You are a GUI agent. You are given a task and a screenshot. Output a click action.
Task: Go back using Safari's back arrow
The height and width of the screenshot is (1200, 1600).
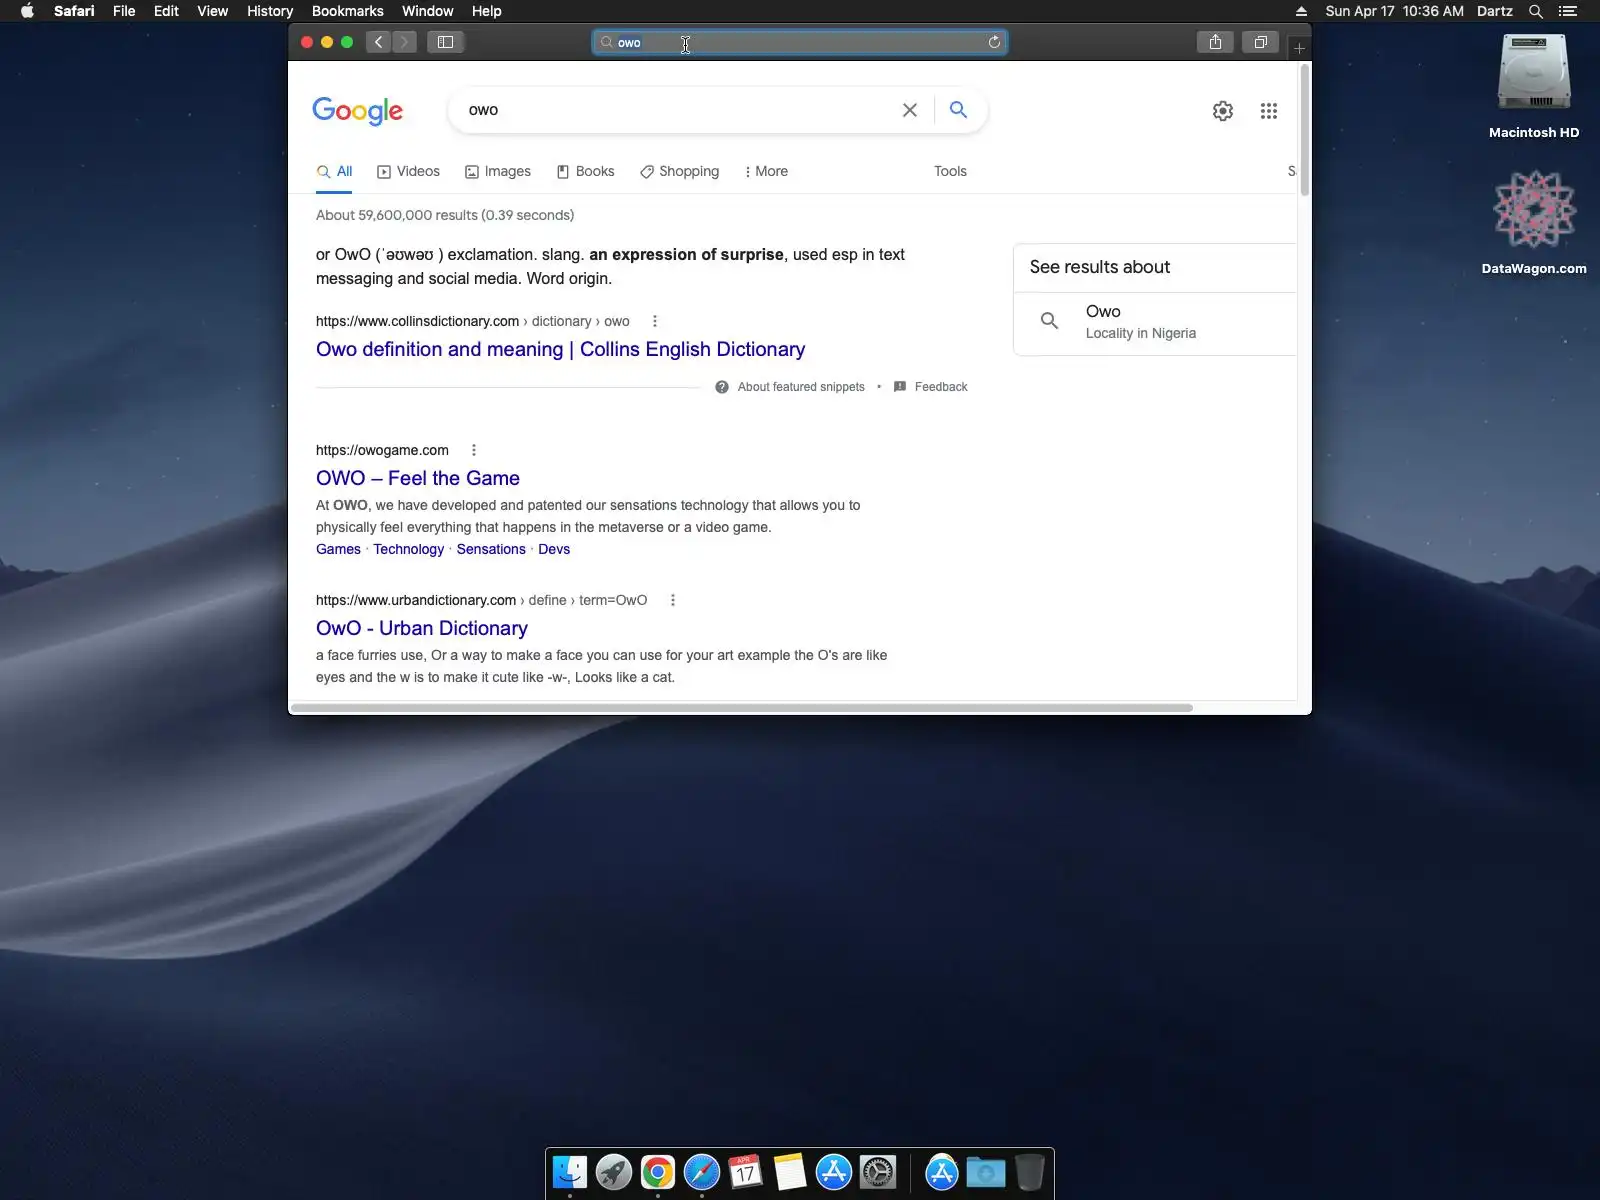[378, 42]
